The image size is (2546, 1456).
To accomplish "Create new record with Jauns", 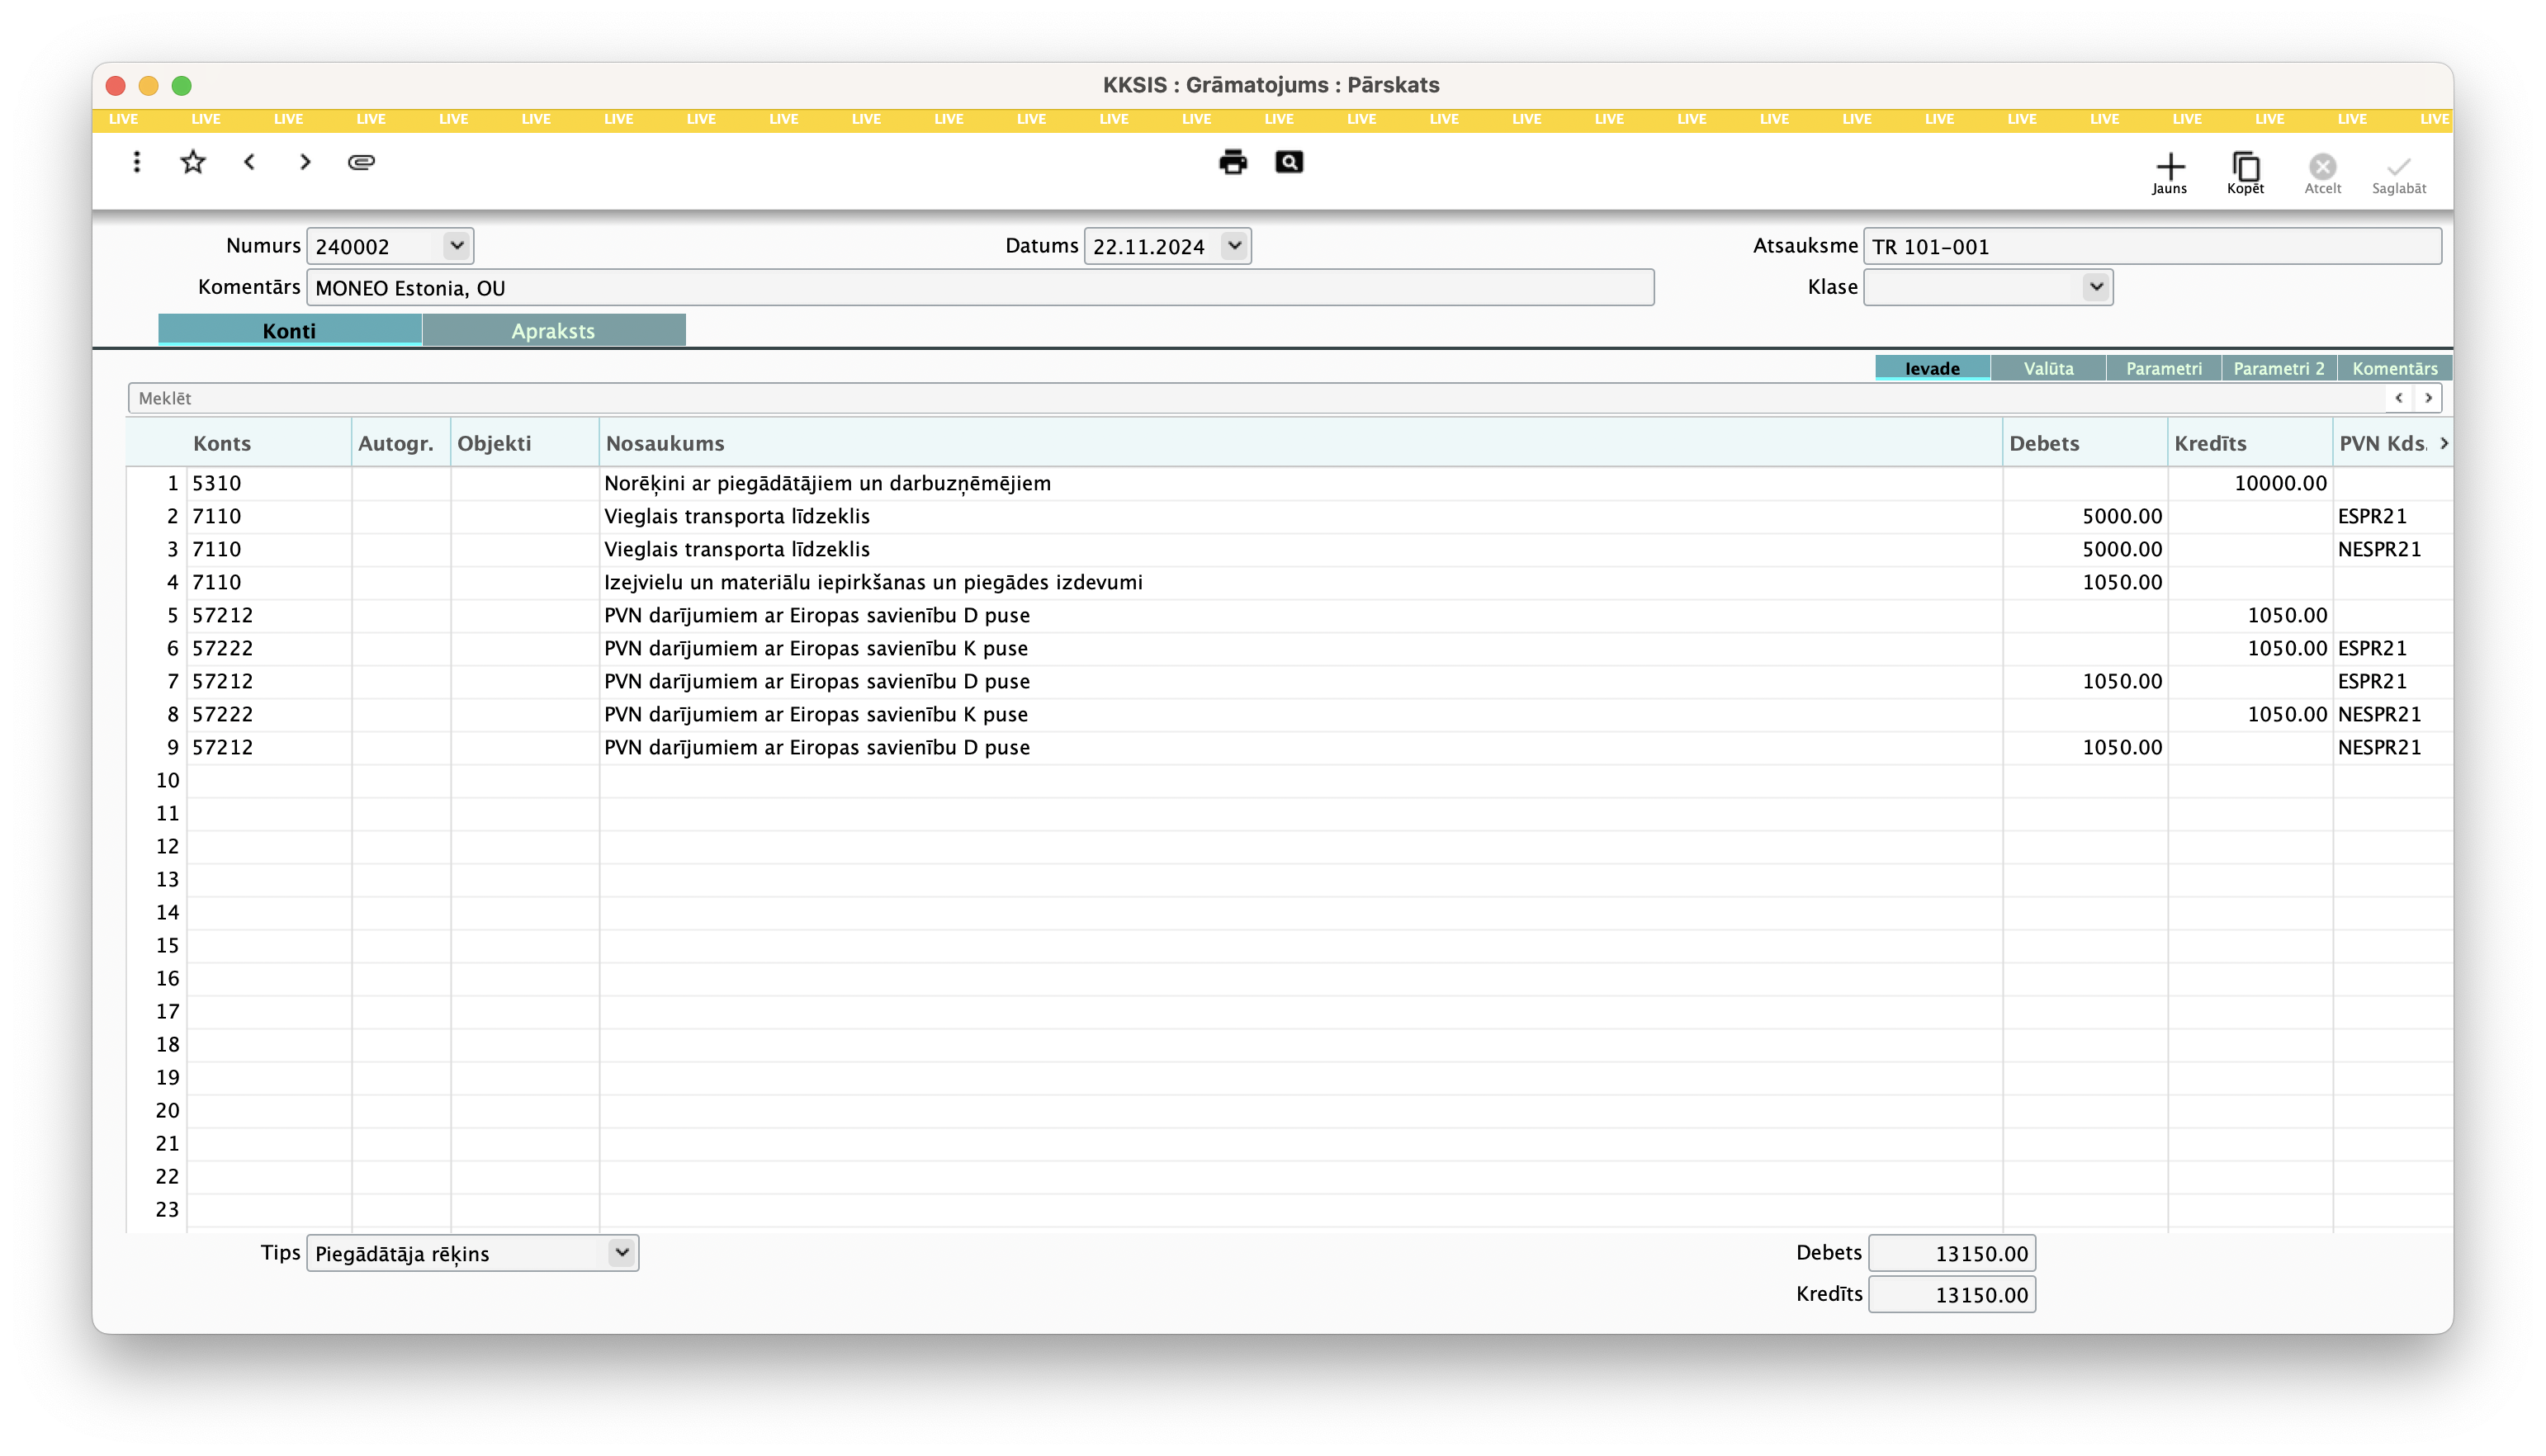I will point(2169,173).
